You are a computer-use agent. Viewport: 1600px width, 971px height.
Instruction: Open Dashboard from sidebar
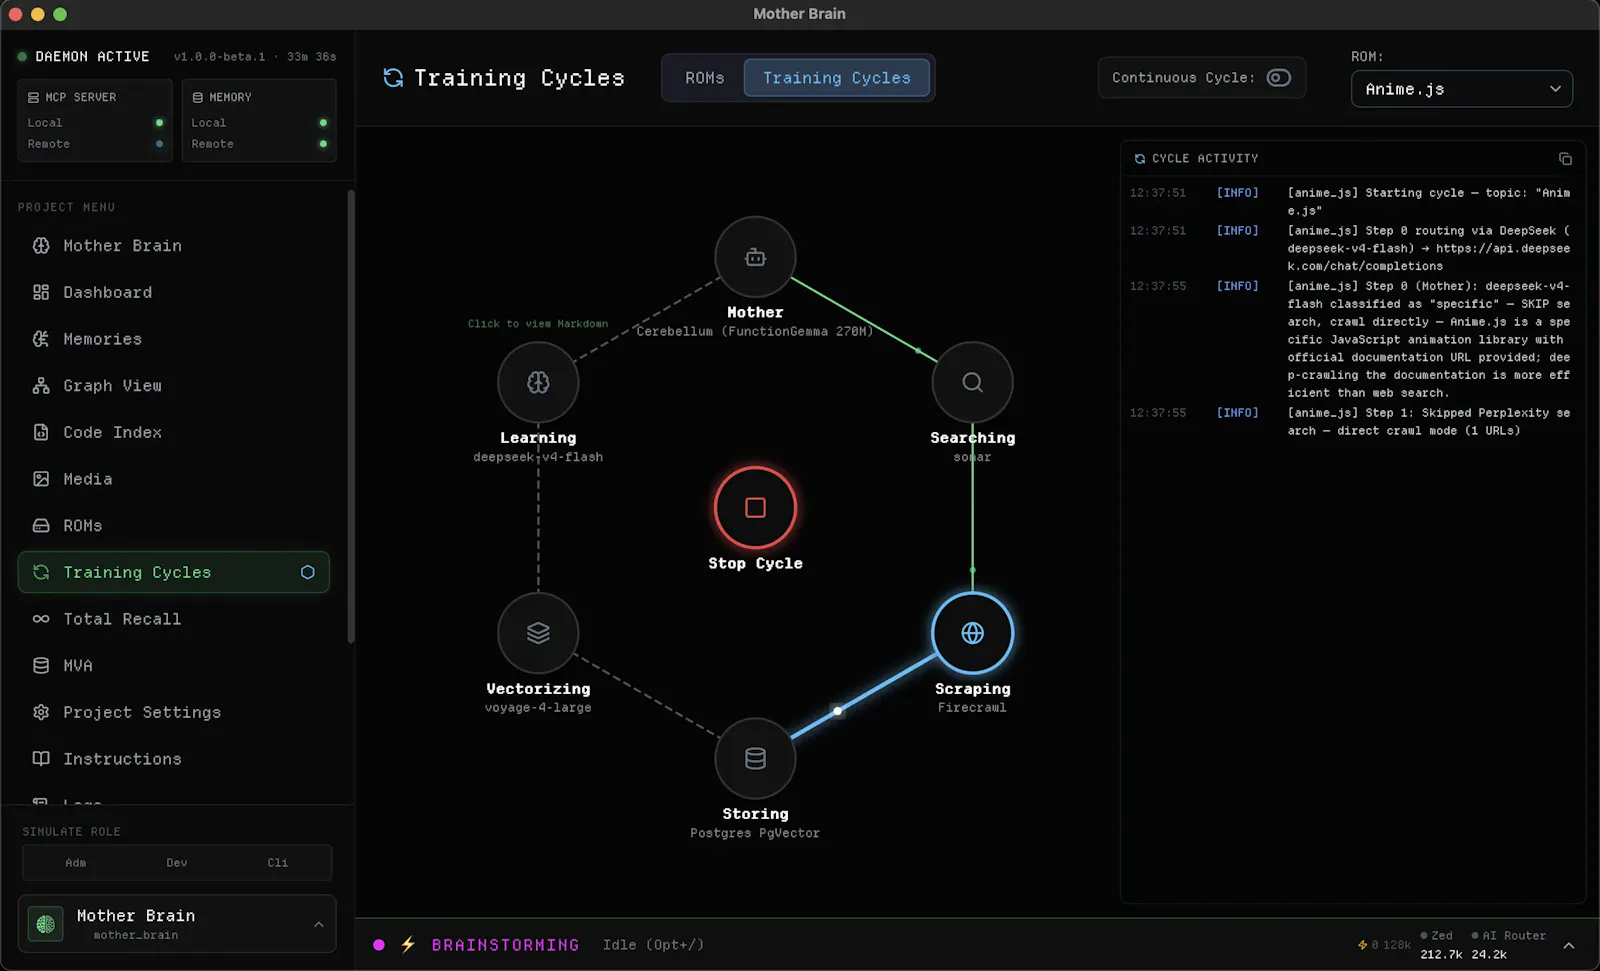tap(174, 292)
